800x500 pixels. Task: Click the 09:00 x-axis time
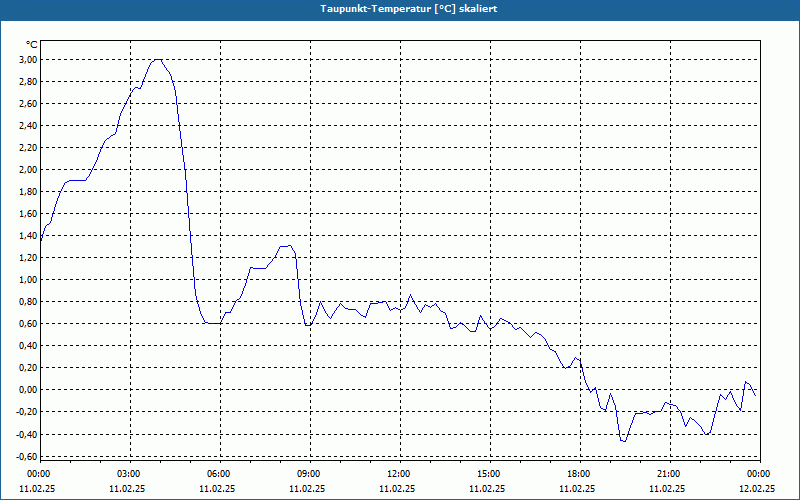[310, 474]
